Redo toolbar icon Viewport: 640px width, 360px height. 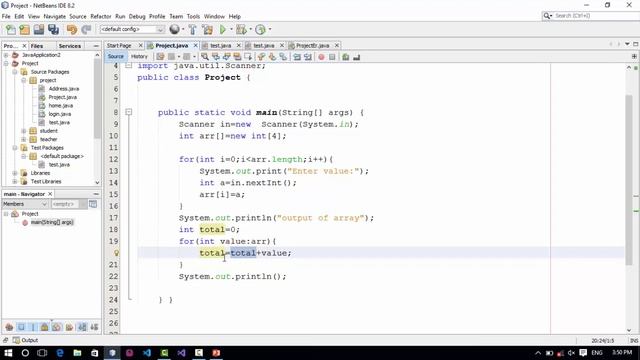click(x=86, y=29)
